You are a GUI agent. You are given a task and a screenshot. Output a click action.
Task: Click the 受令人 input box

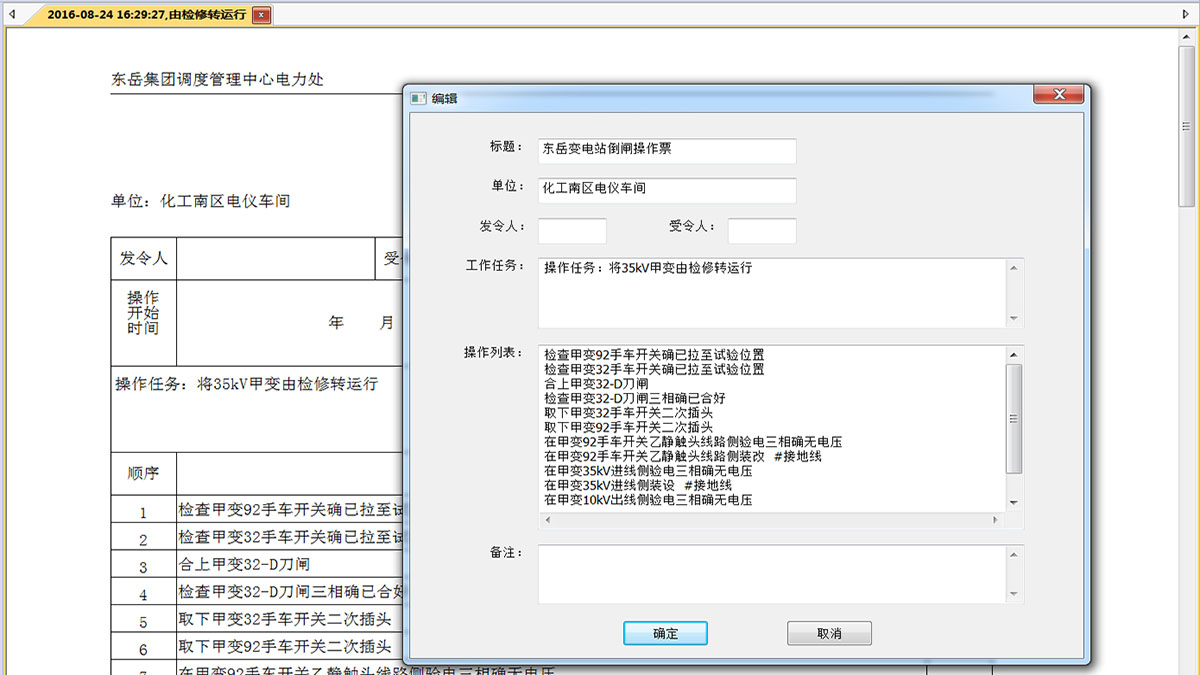pyautogui.click(x=762, y=231)
